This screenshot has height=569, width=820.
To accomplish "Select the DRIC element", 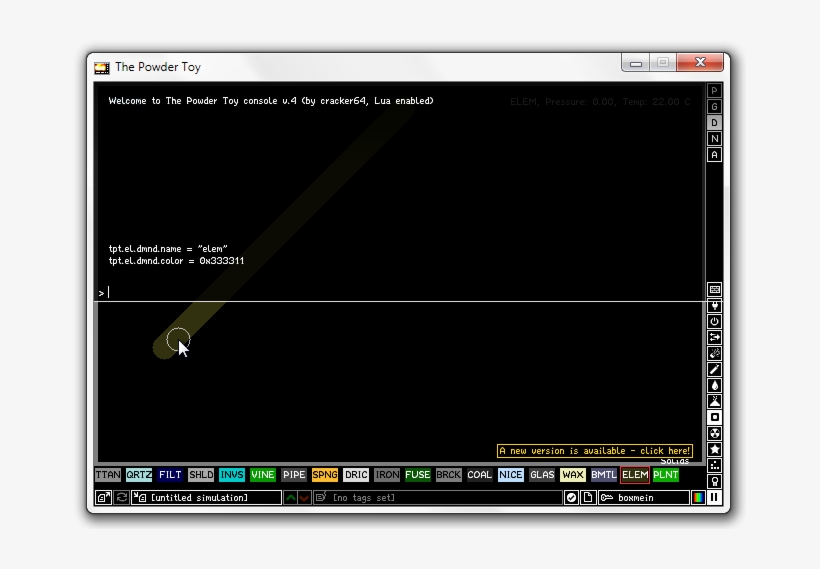I will 356,475.
